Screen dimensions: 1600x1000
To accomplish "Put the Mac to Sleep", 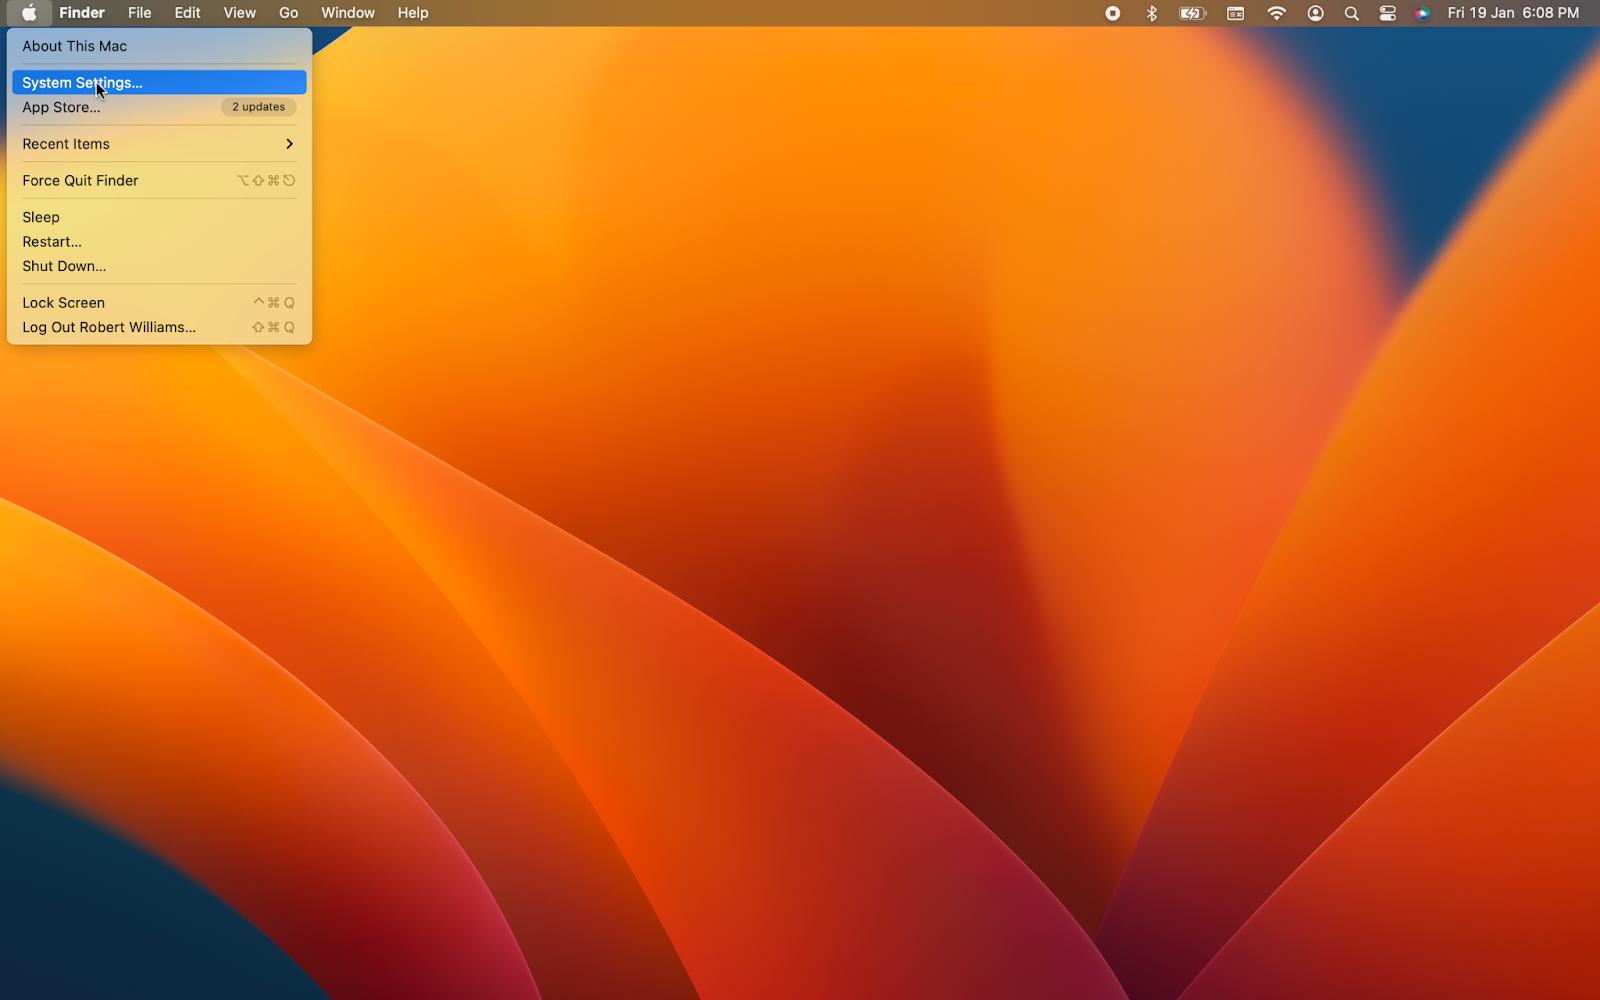I will (x=159, y=217).
